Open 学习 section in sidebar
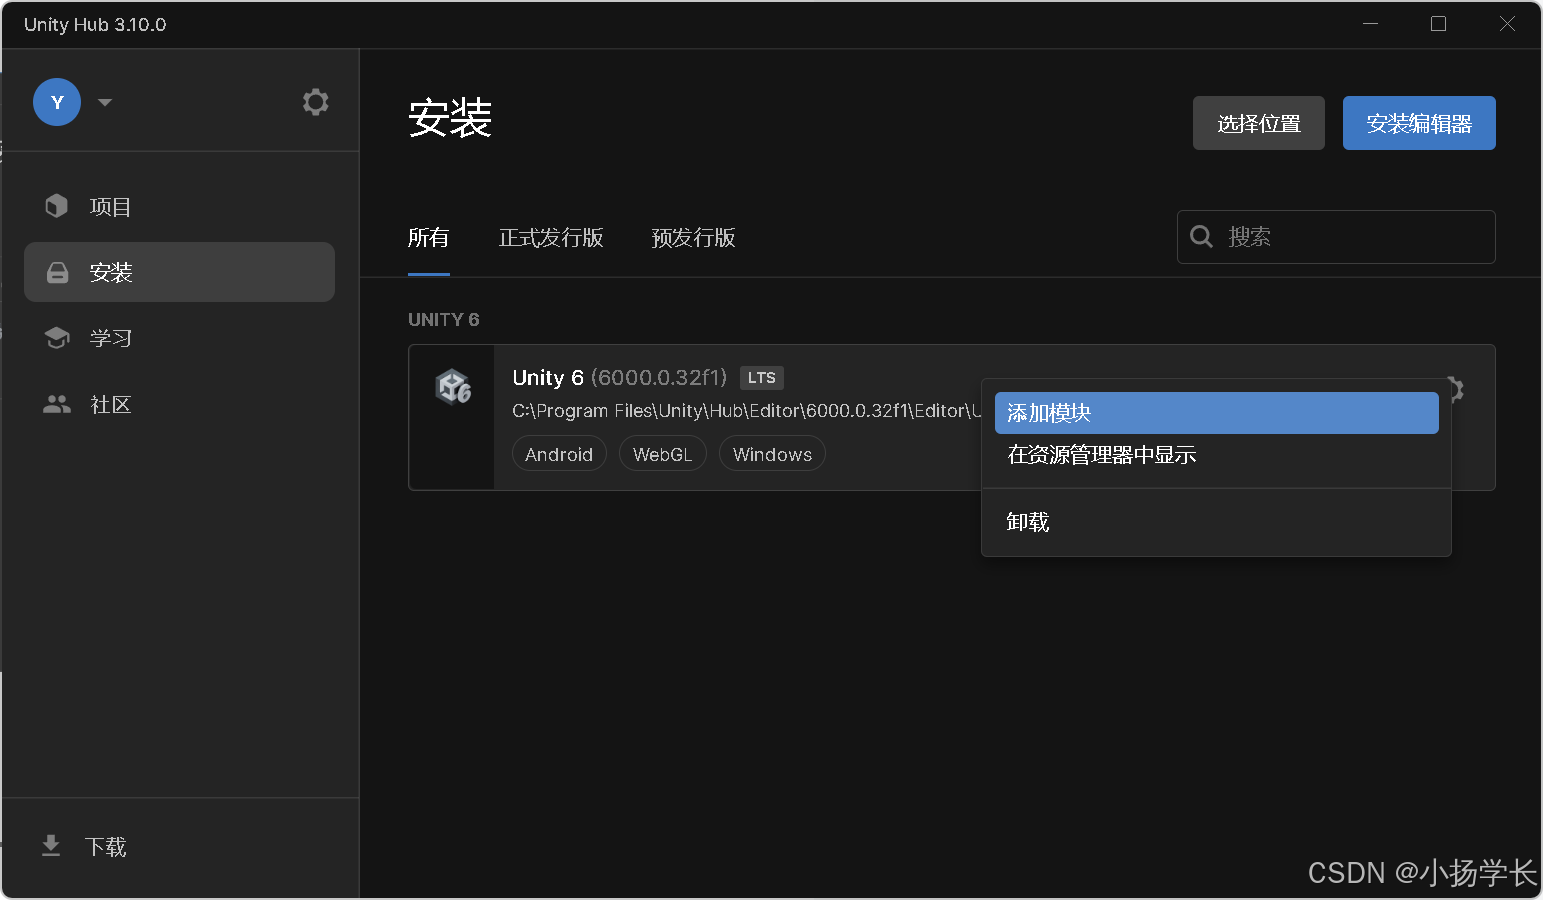Image resolution: width=1543 pixels, height=900 pixels. point(179,338)
